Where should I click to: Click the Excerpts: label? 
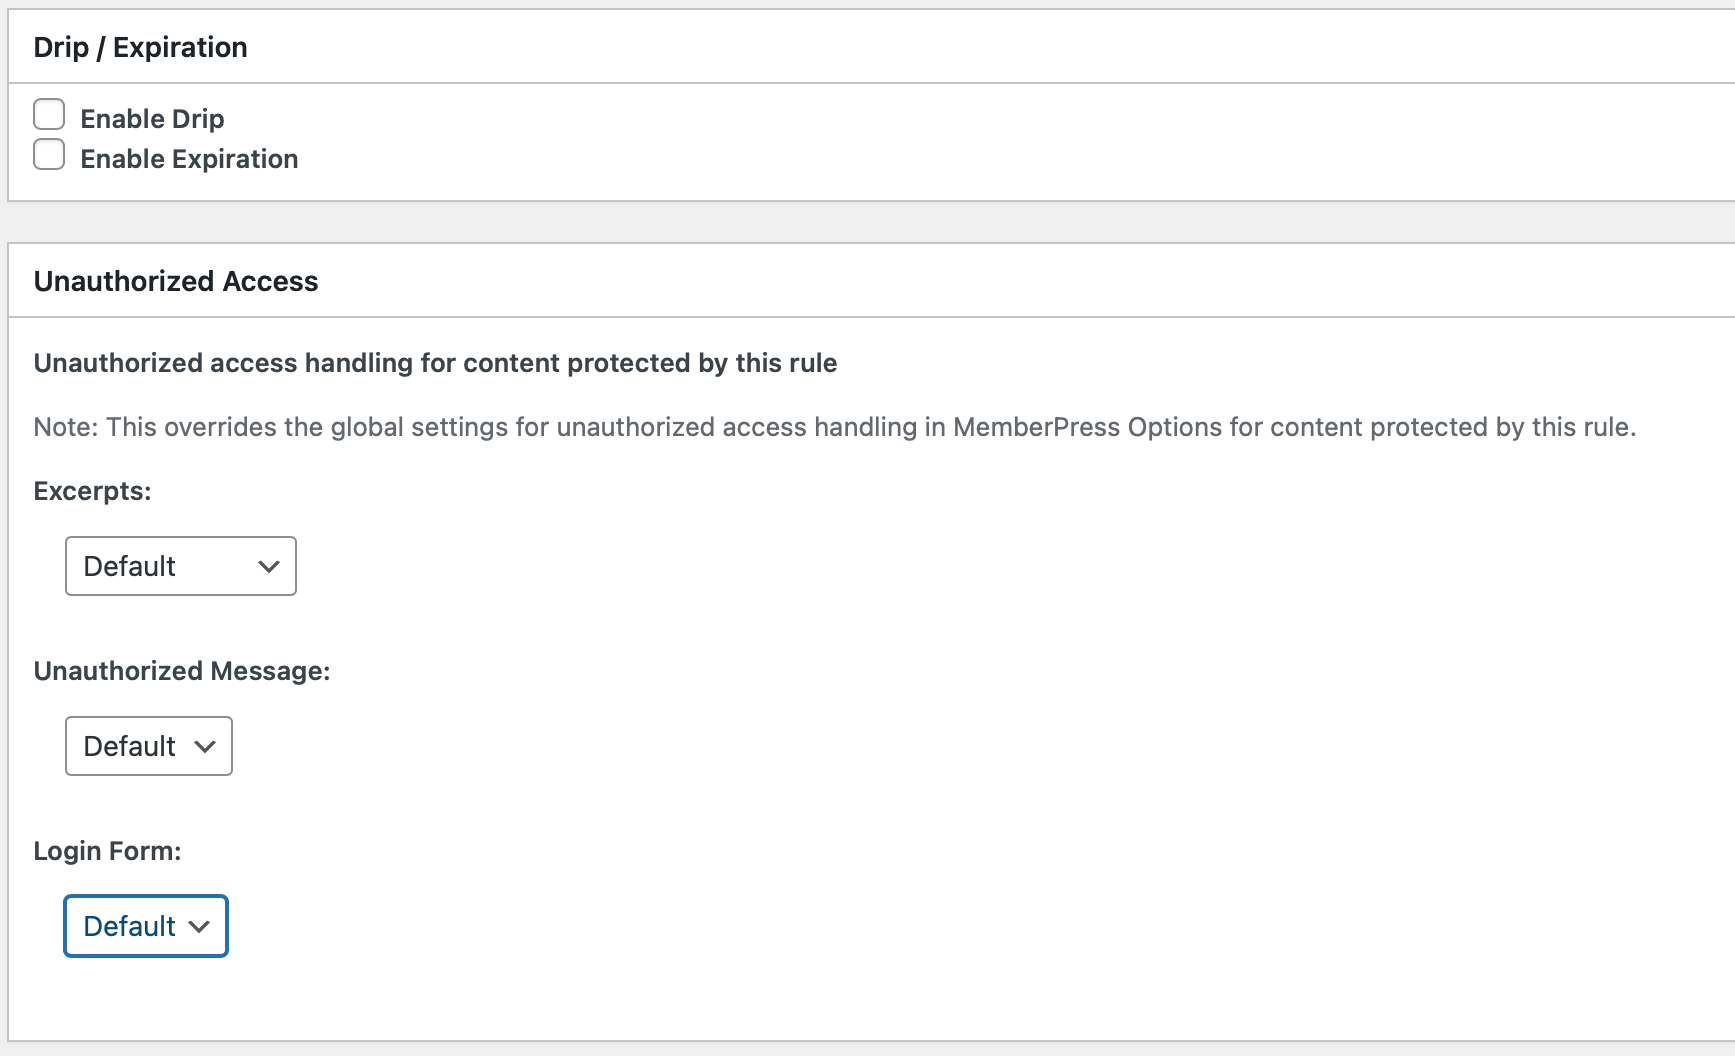[x=92, y=491]
